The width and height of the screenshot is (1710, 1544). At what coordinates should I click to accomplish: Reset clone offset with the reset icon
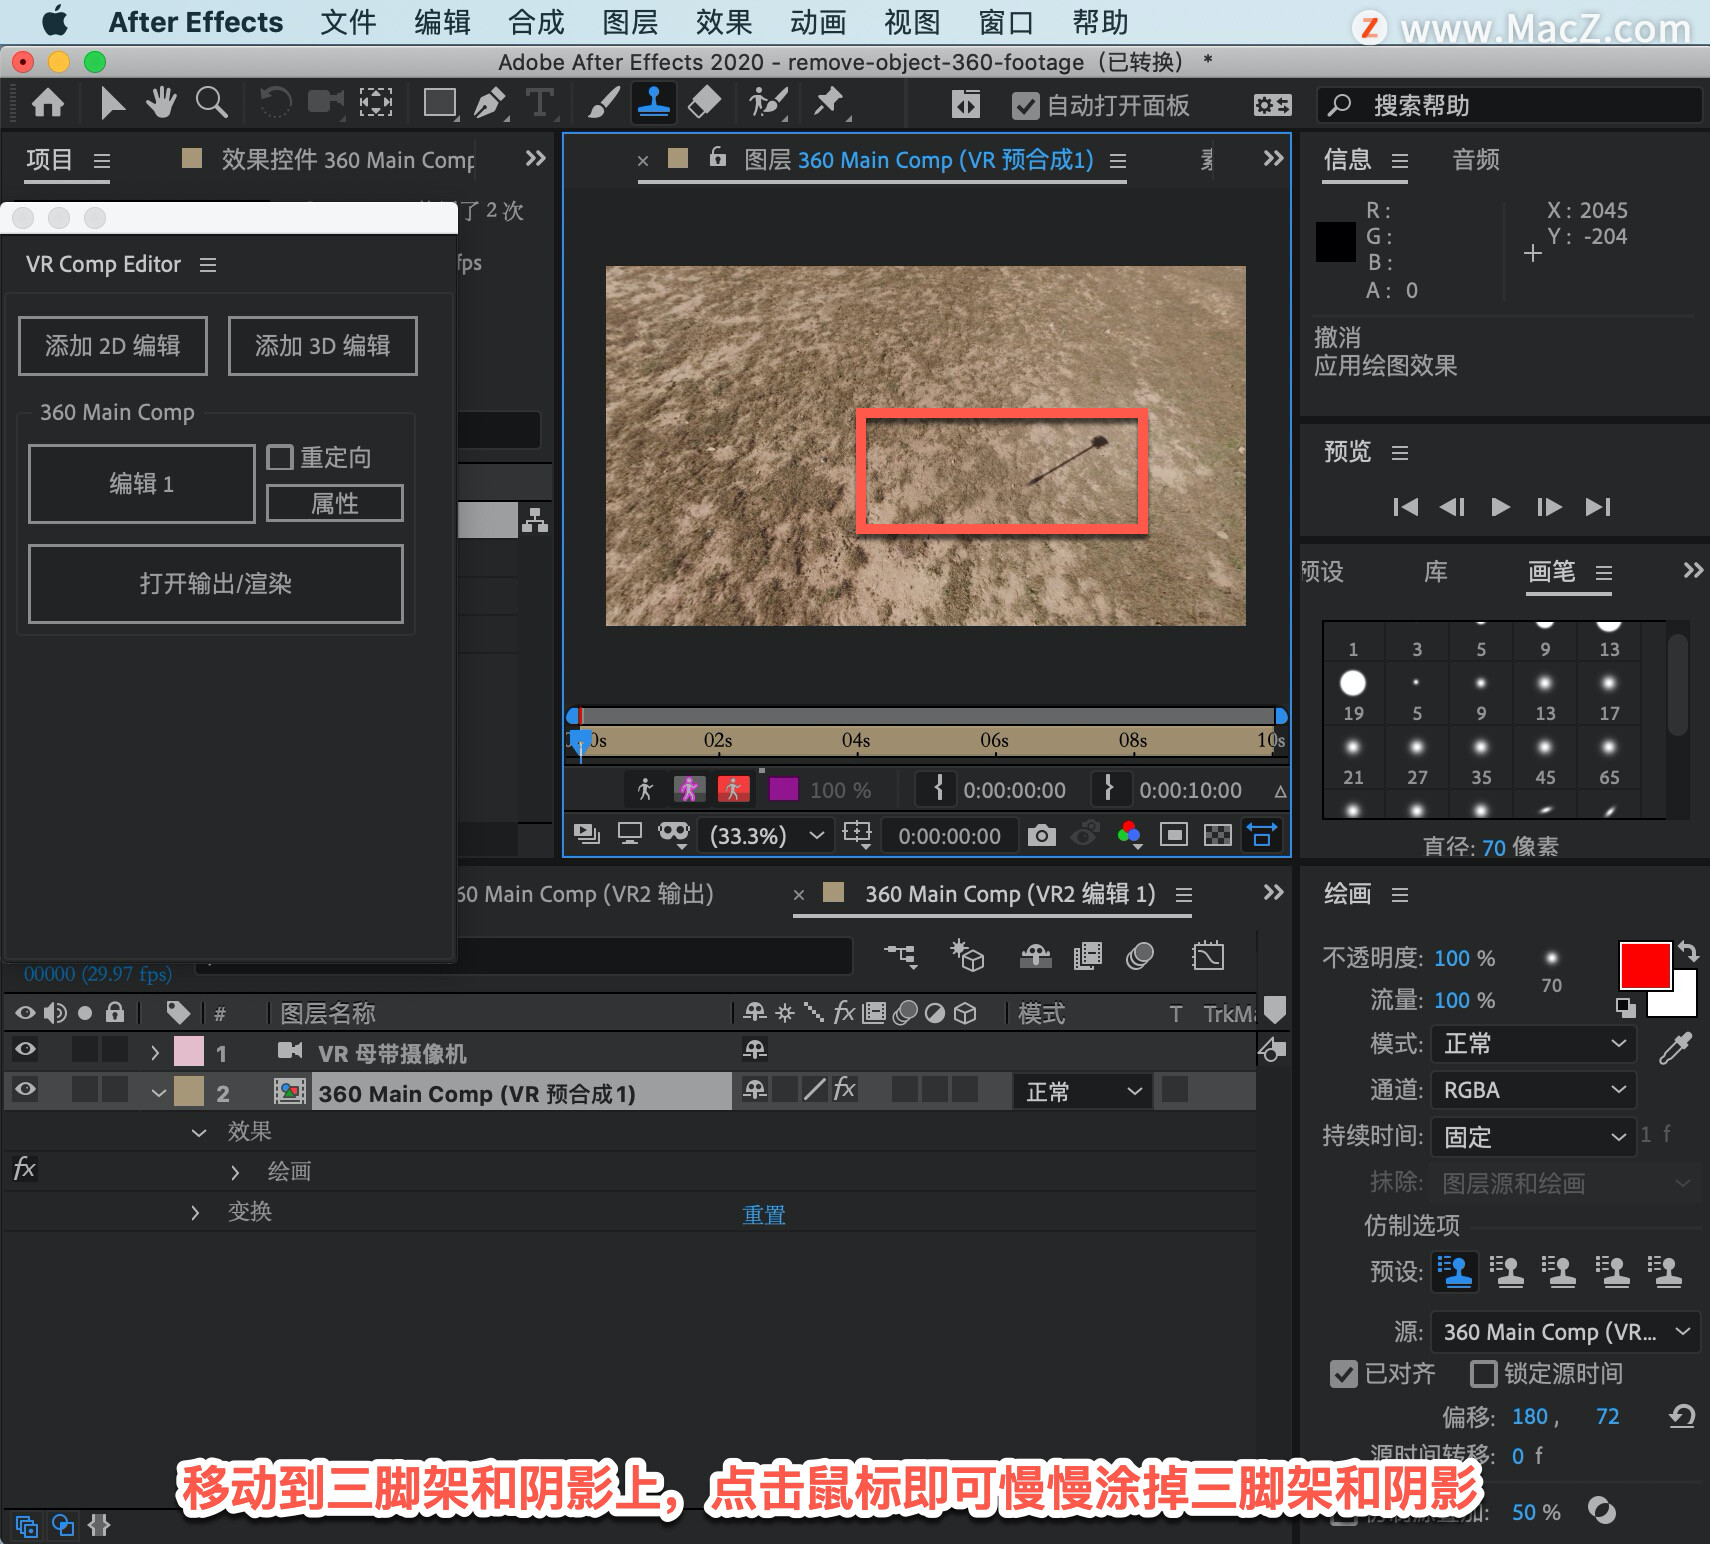[x=1682, y=1415]
